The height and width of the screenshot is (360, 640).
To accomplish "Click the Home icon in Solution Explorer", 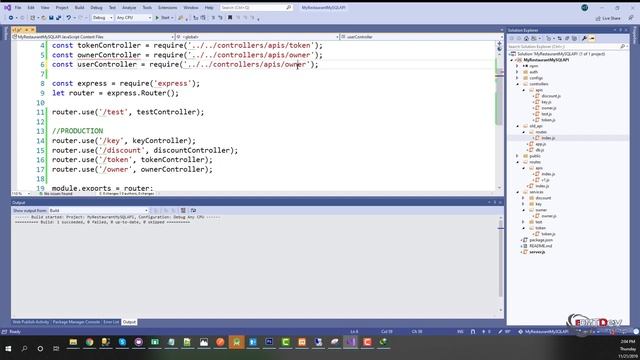I will point(526,38).
